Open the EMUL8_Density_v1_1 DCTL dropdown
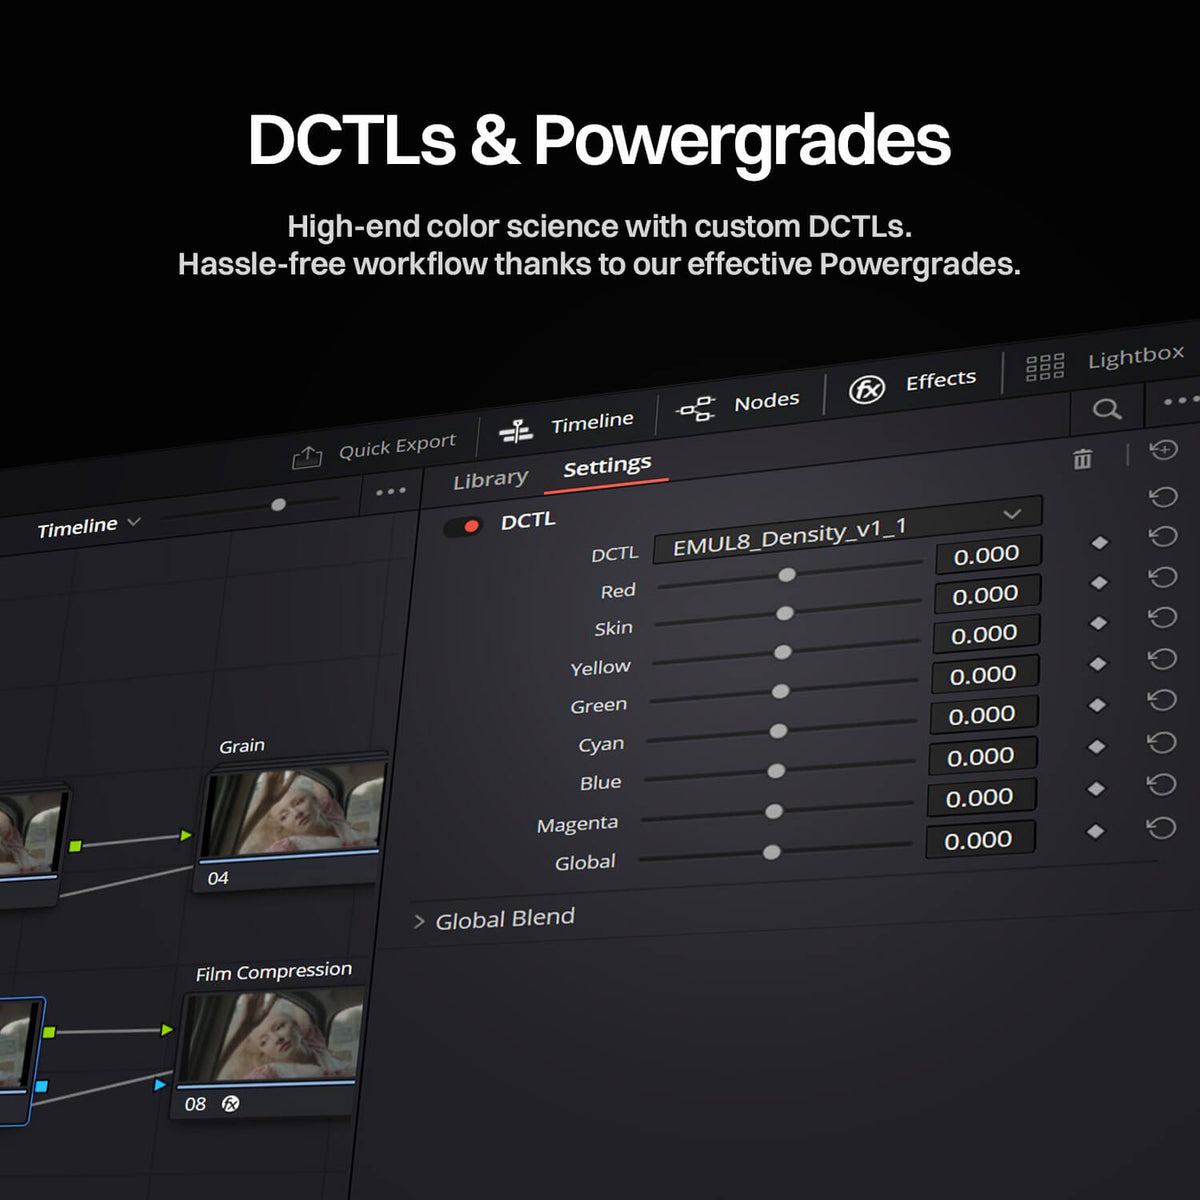Viewport: 1200px width, 1200px height. [x=847, y=530]
